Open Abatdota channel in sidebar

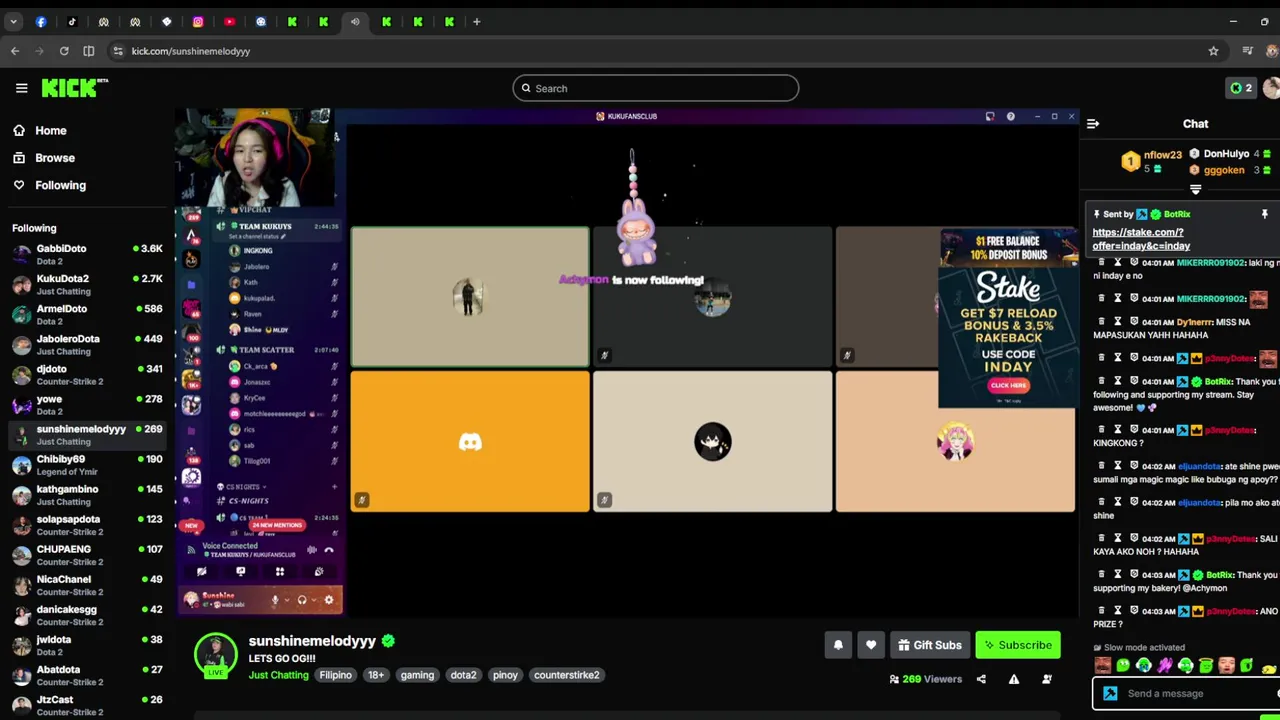85,674
